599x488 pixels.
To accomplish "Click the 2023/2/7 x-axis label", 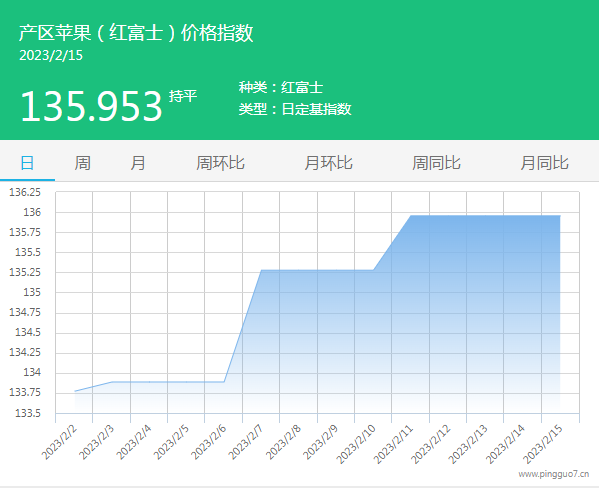I will coord(246,443).
